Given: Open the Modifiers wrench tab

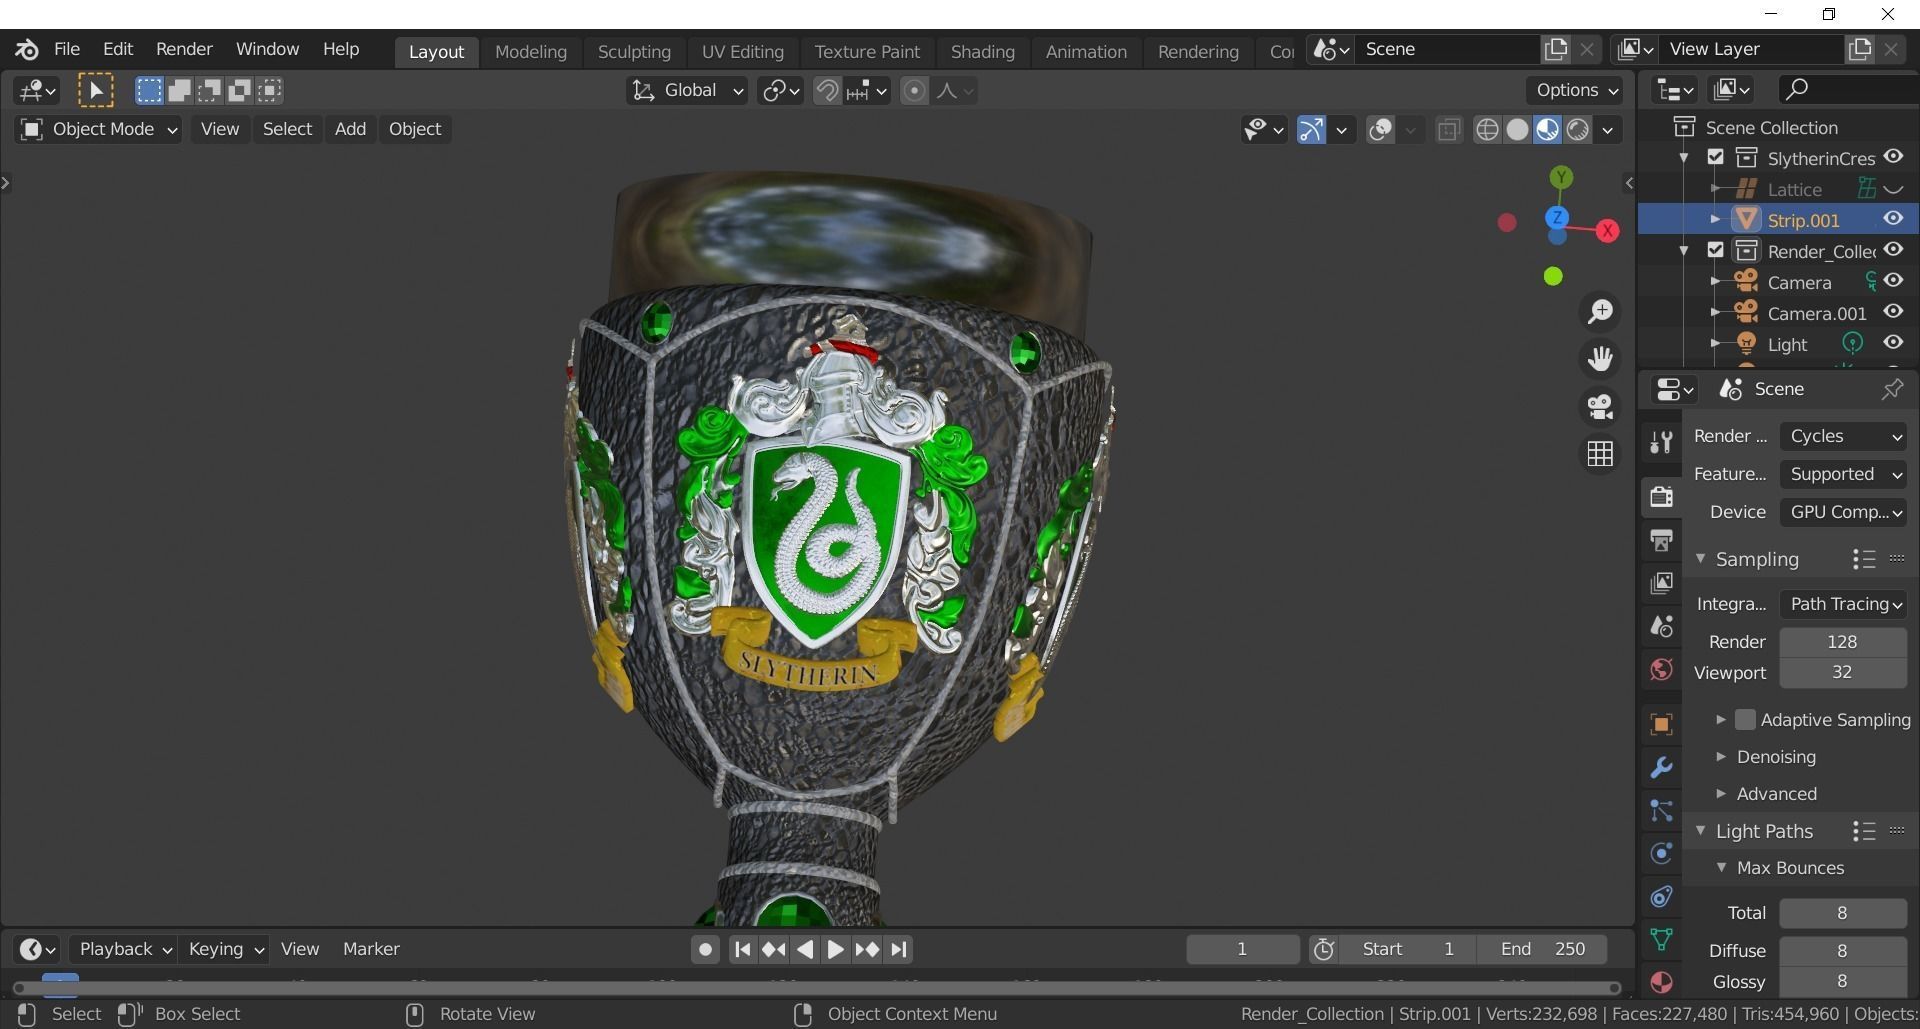Looking at the screenshot, I should [1661, 768].
